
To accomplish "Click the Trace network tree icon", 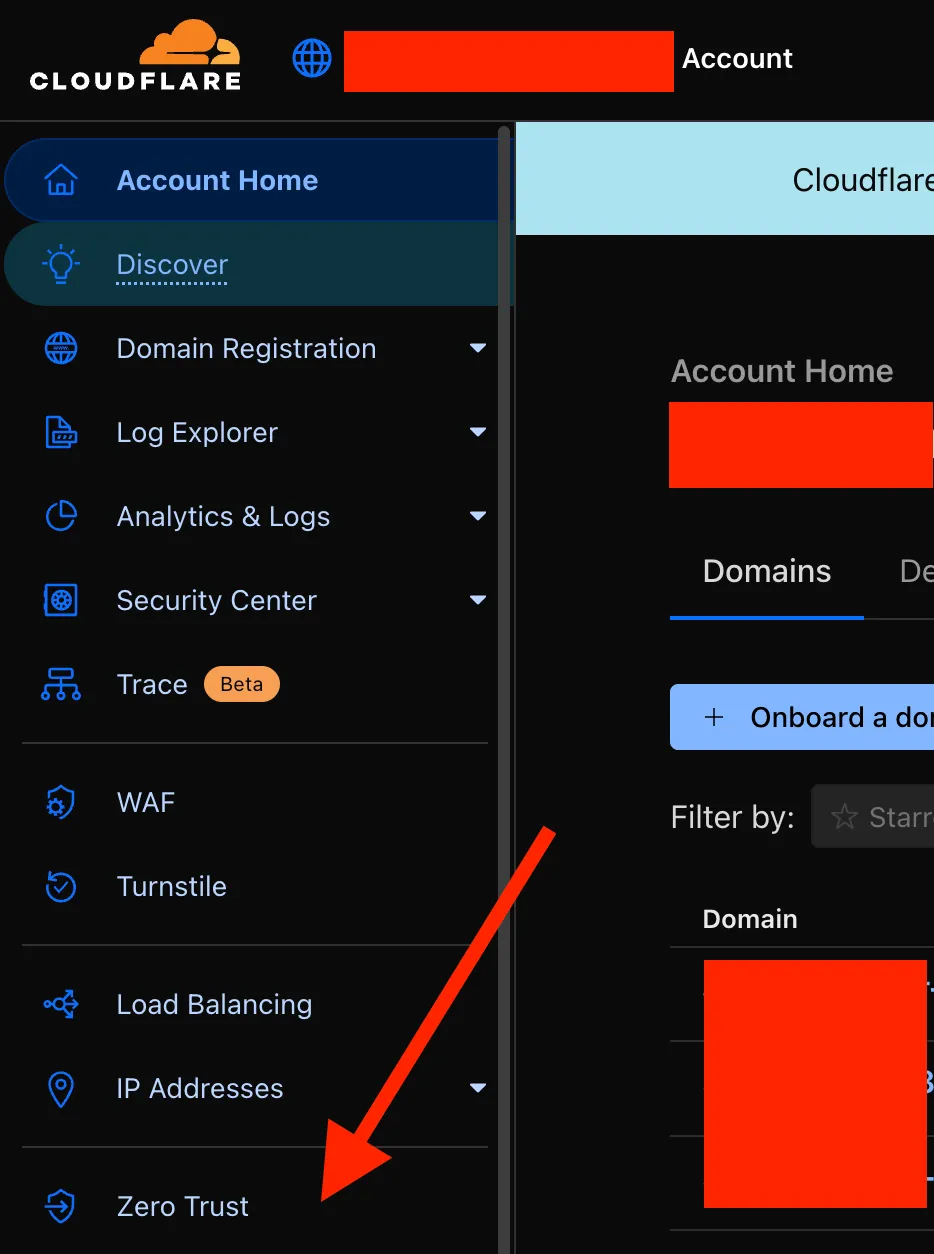I will 61,684.
